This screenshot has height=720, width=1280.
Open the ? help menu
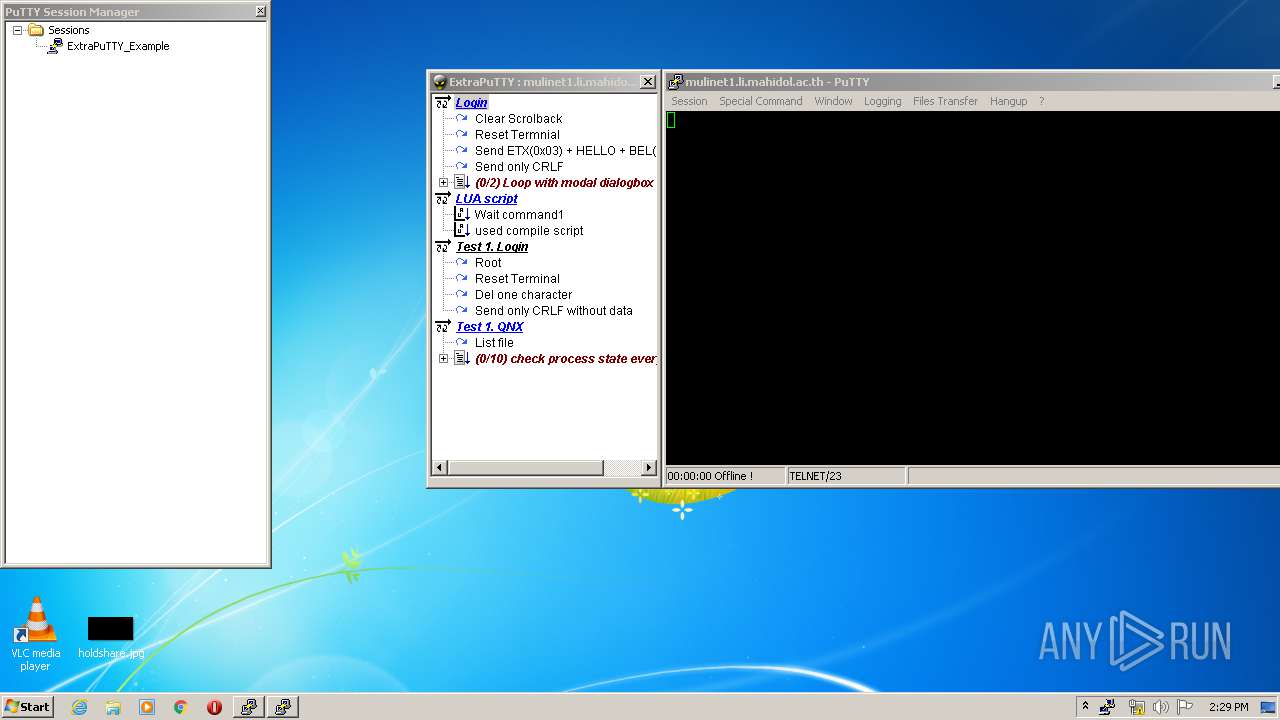pos(1041,101)
